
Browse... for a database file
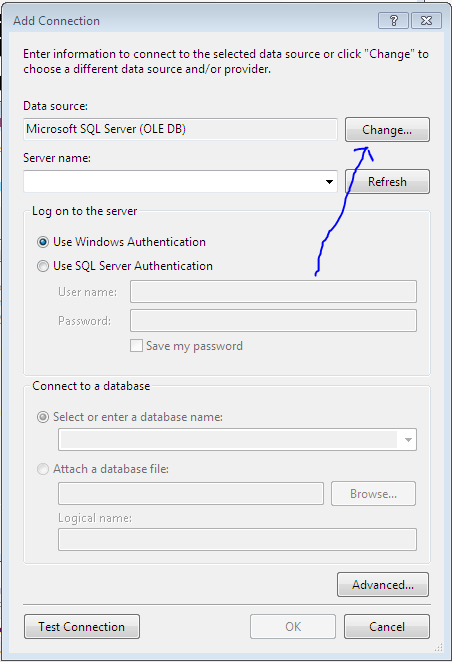[374, 494]
